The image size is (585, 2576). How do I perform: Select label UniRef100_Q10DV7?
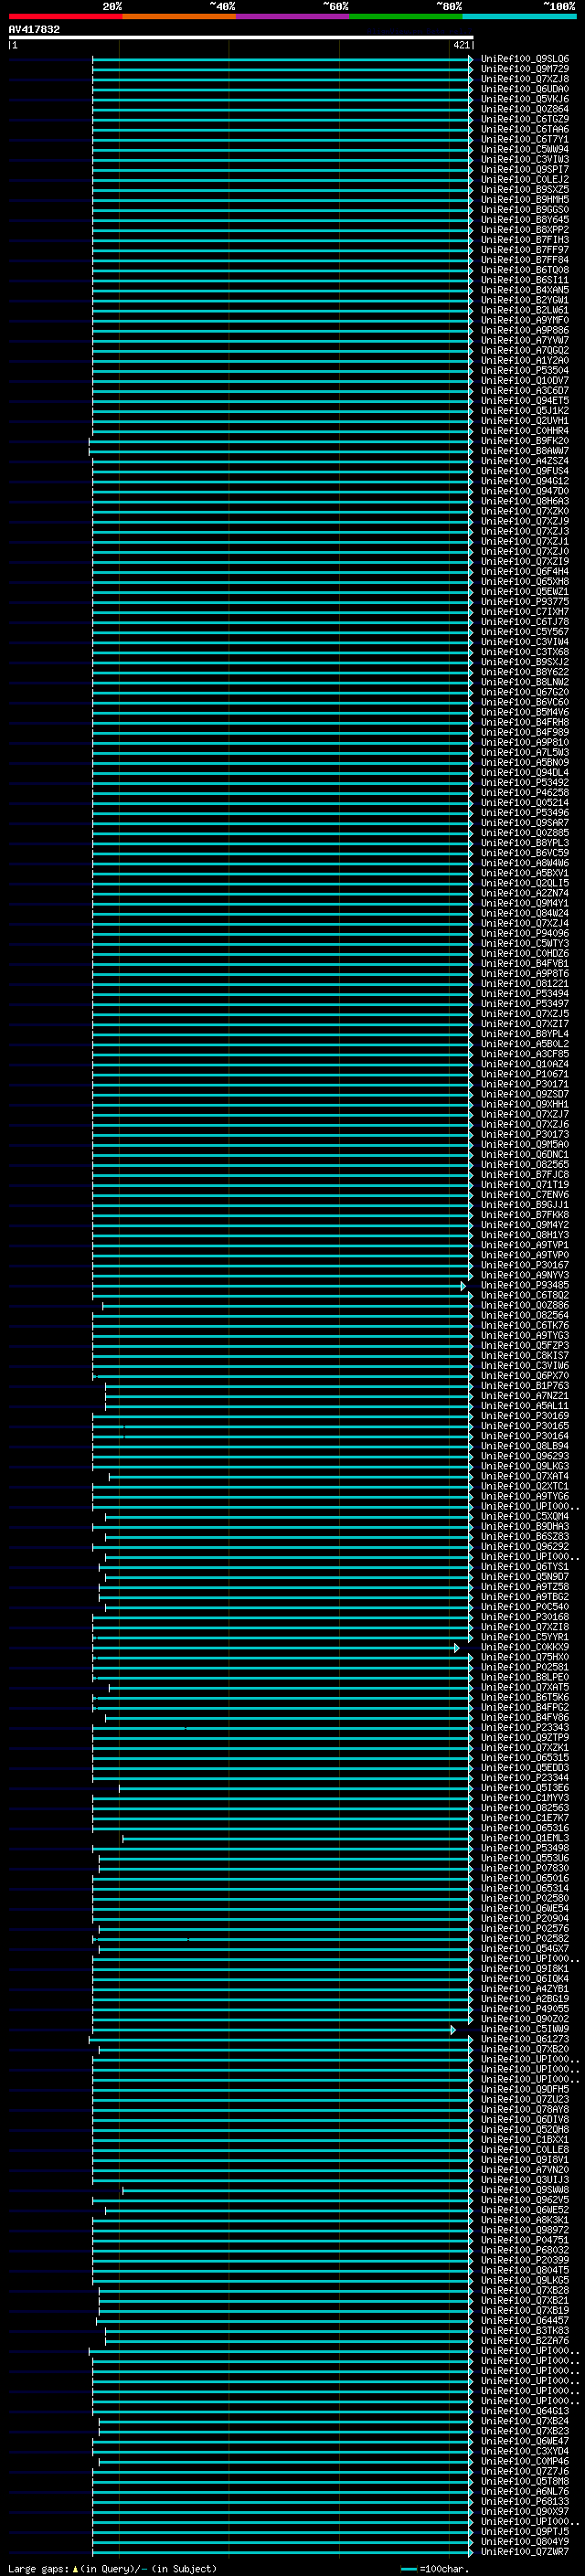point(524,380)
